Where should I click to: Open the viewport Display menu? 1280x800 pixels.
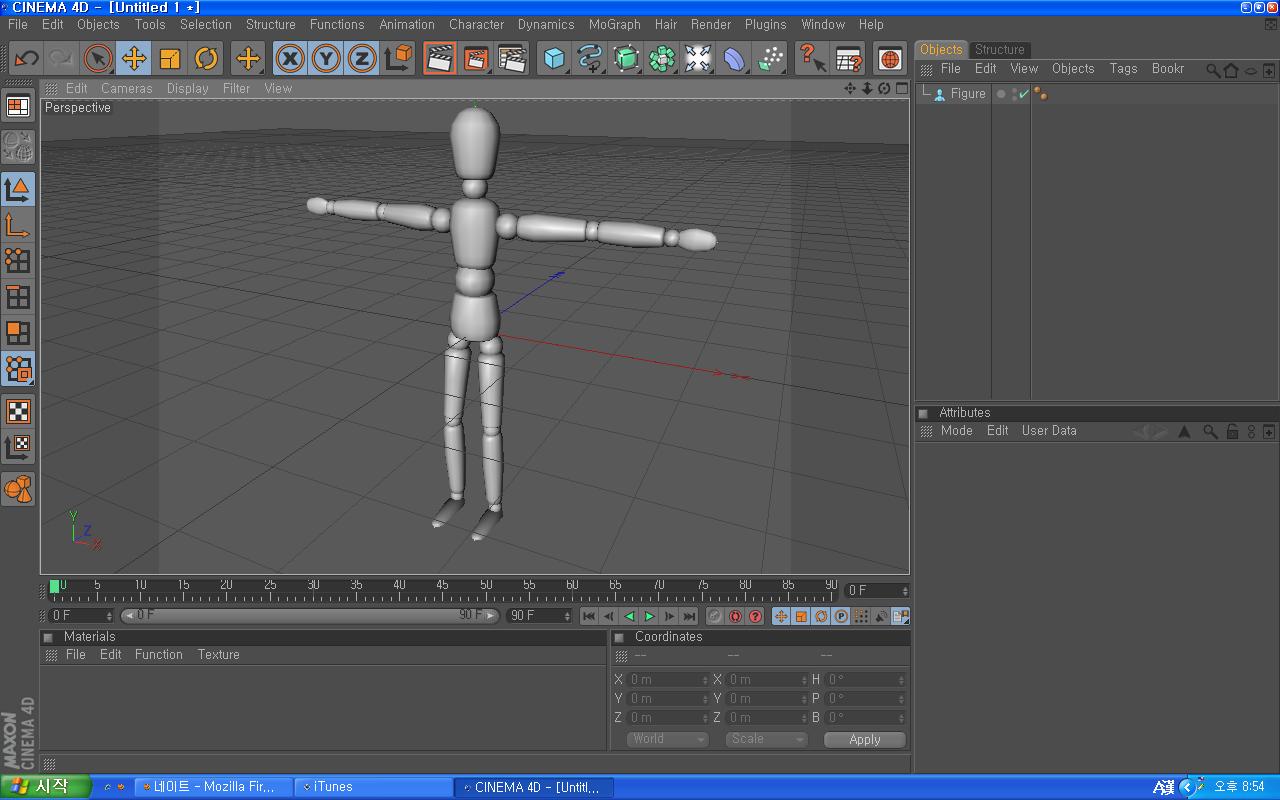pyautogui.click(x=187, y=88)
